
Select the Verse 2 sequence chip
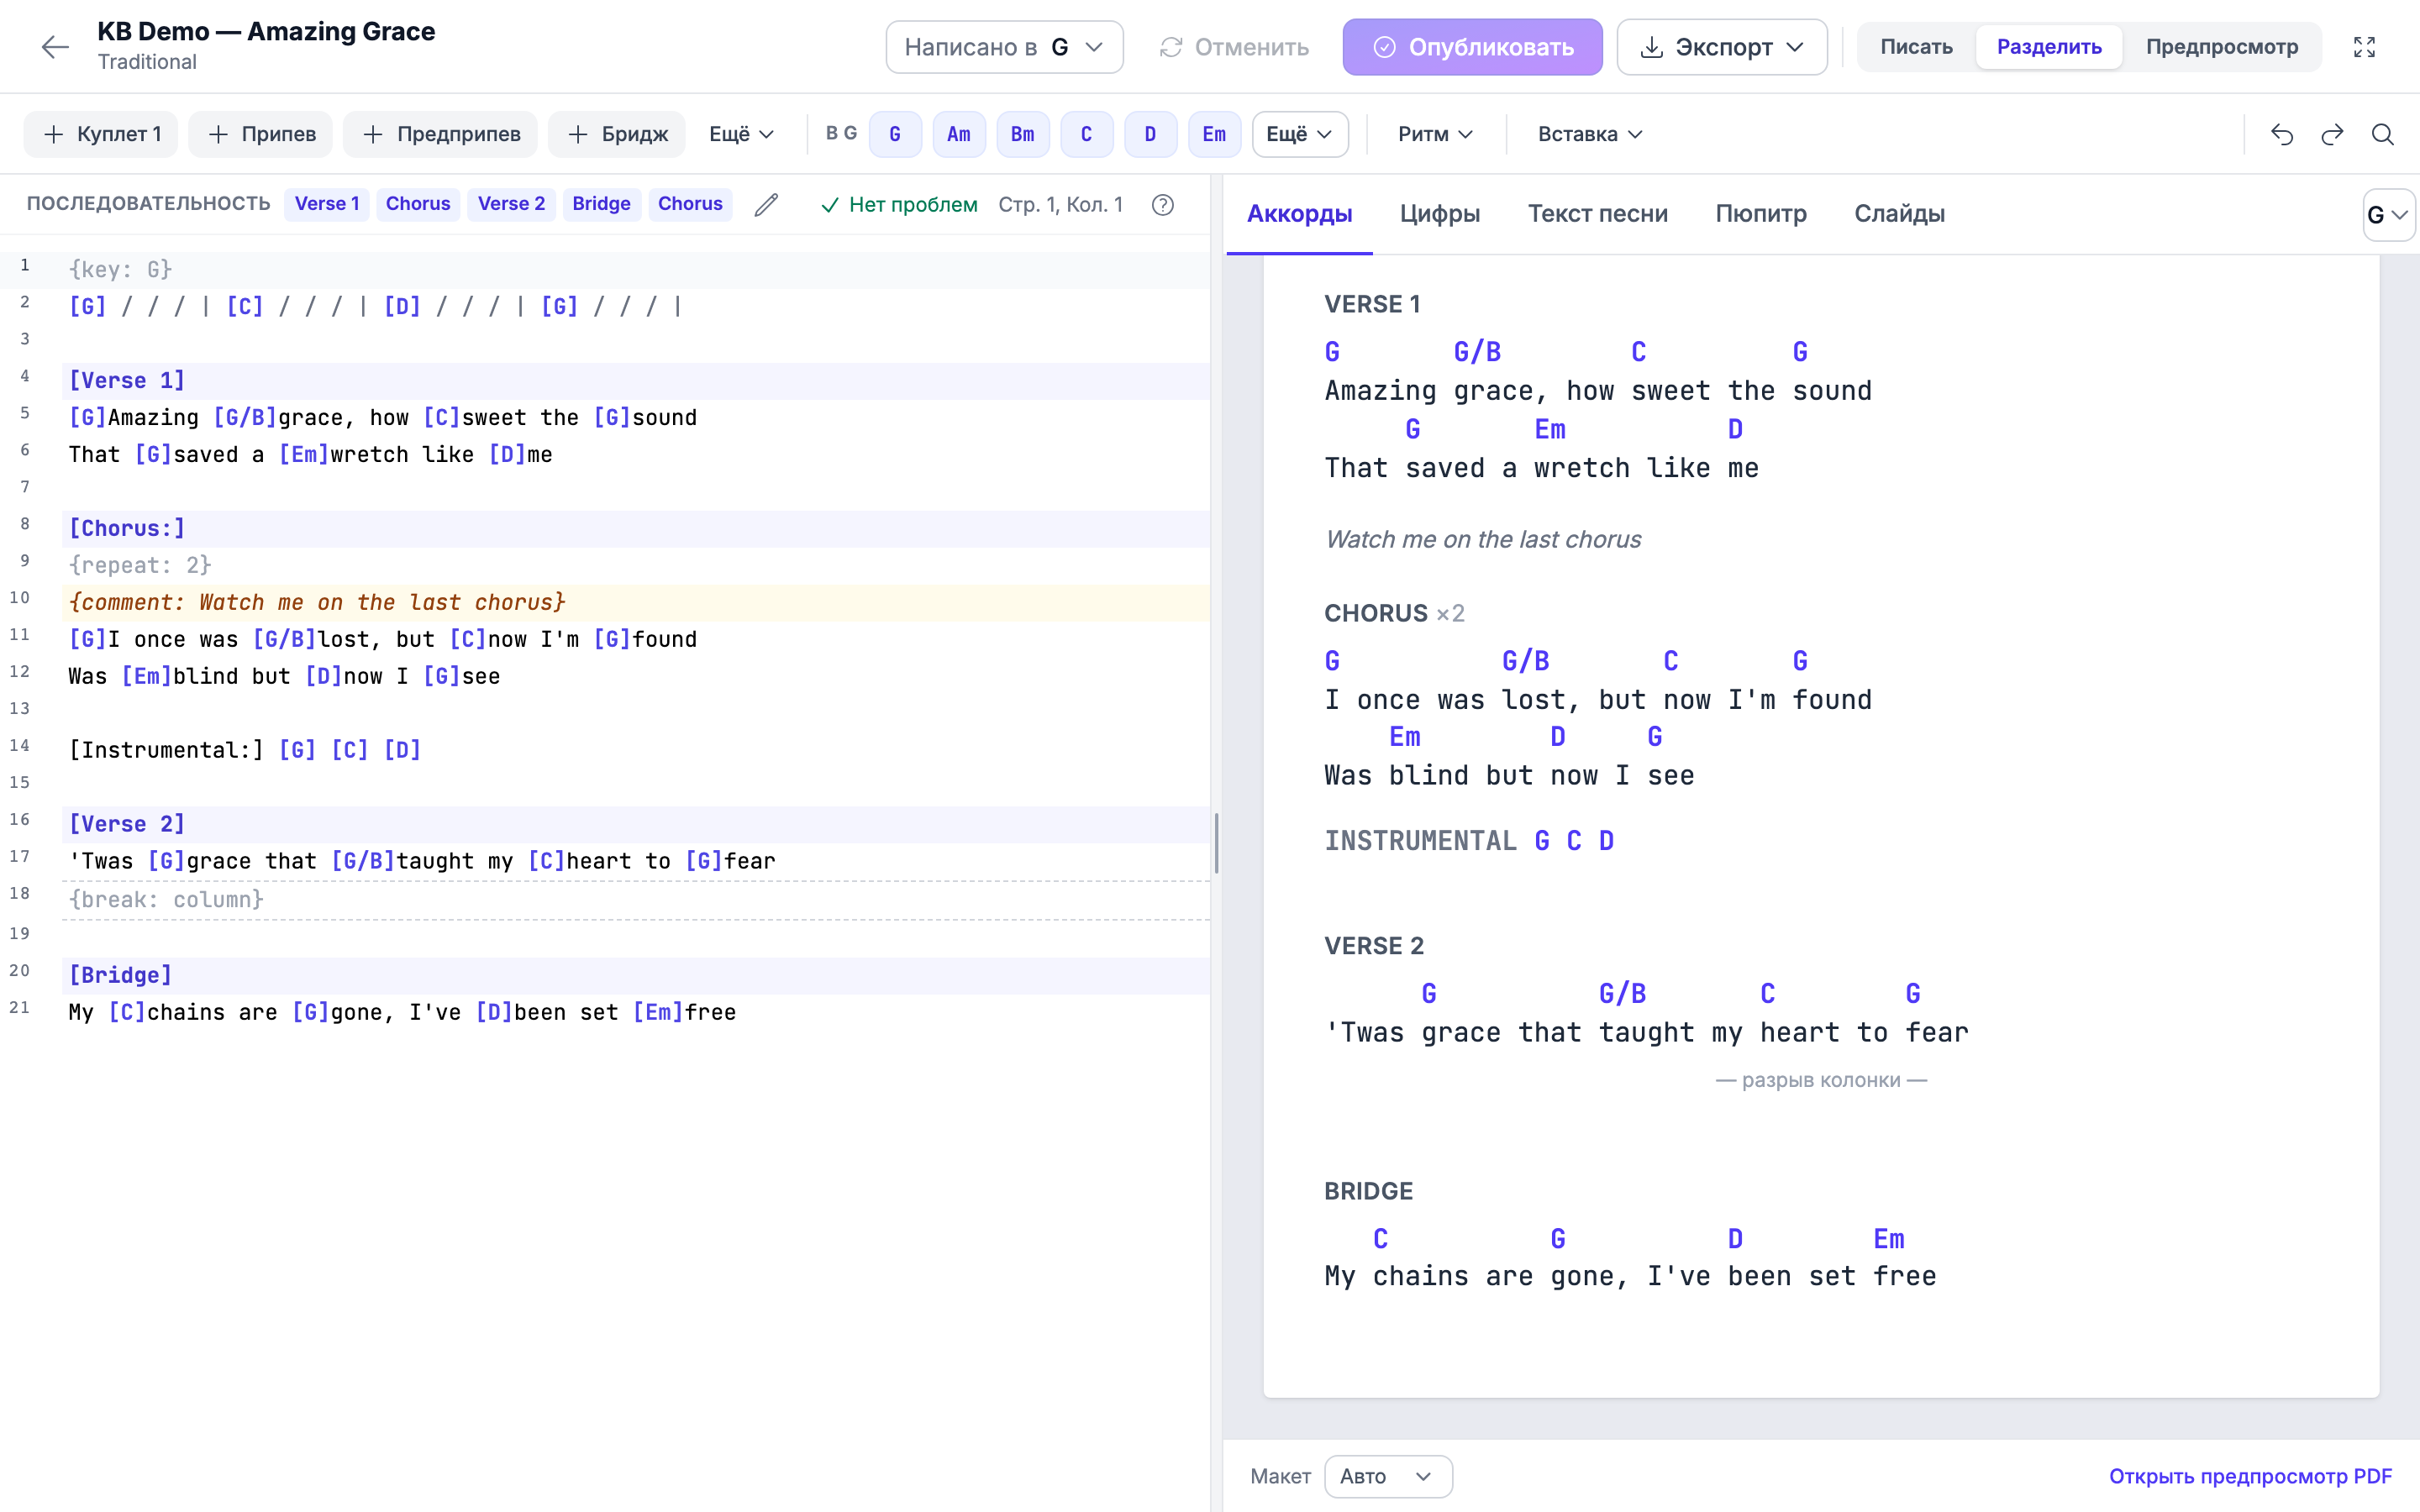pos(511,204)
